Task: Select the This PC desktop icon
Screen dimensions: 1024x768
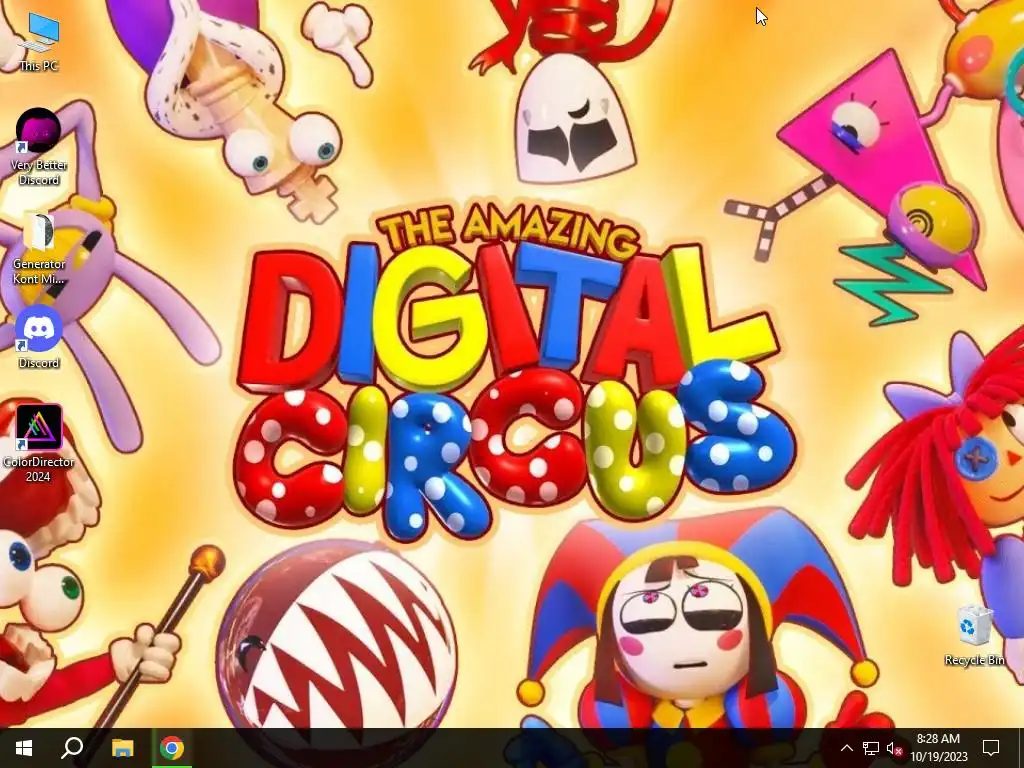Action: pos(39,42)
